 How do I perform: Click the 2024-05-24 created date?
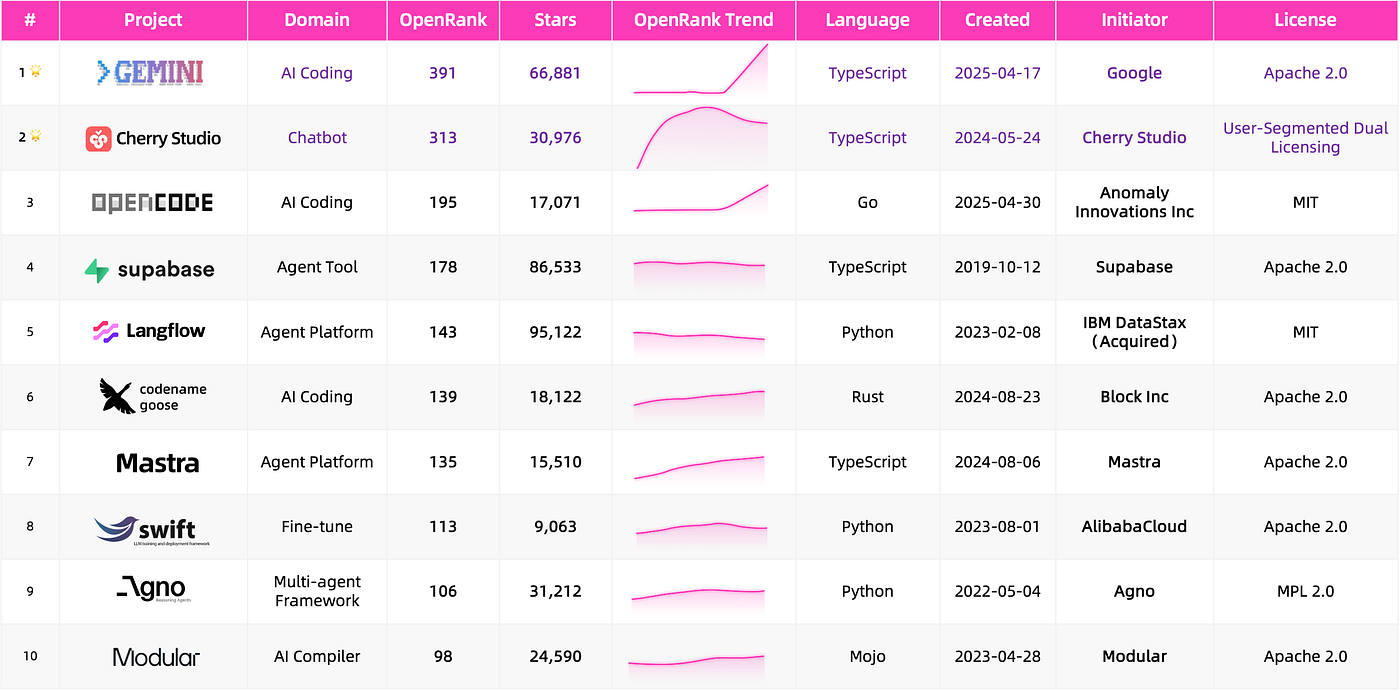pos(997,138)
